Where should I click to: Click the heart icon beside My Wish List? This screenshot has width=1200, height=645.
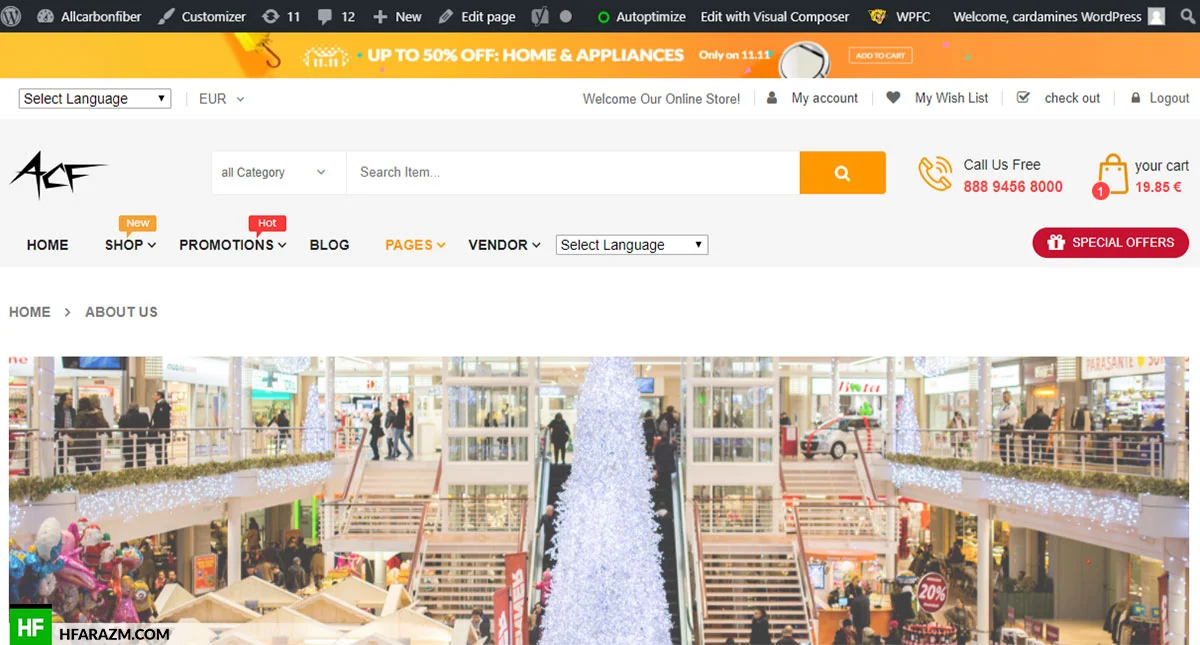894,98
